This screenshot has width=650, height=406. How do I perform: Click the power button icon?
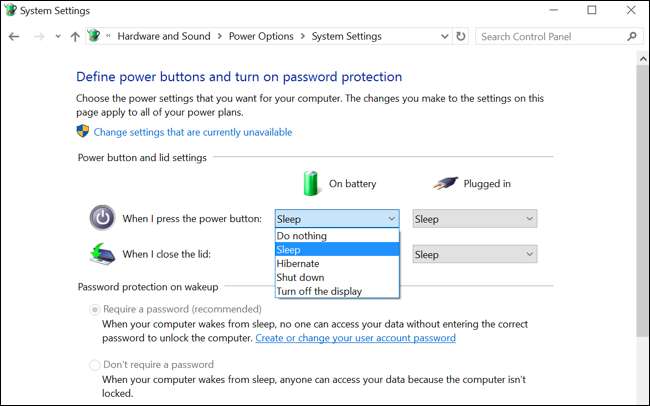tap(103, 218)
